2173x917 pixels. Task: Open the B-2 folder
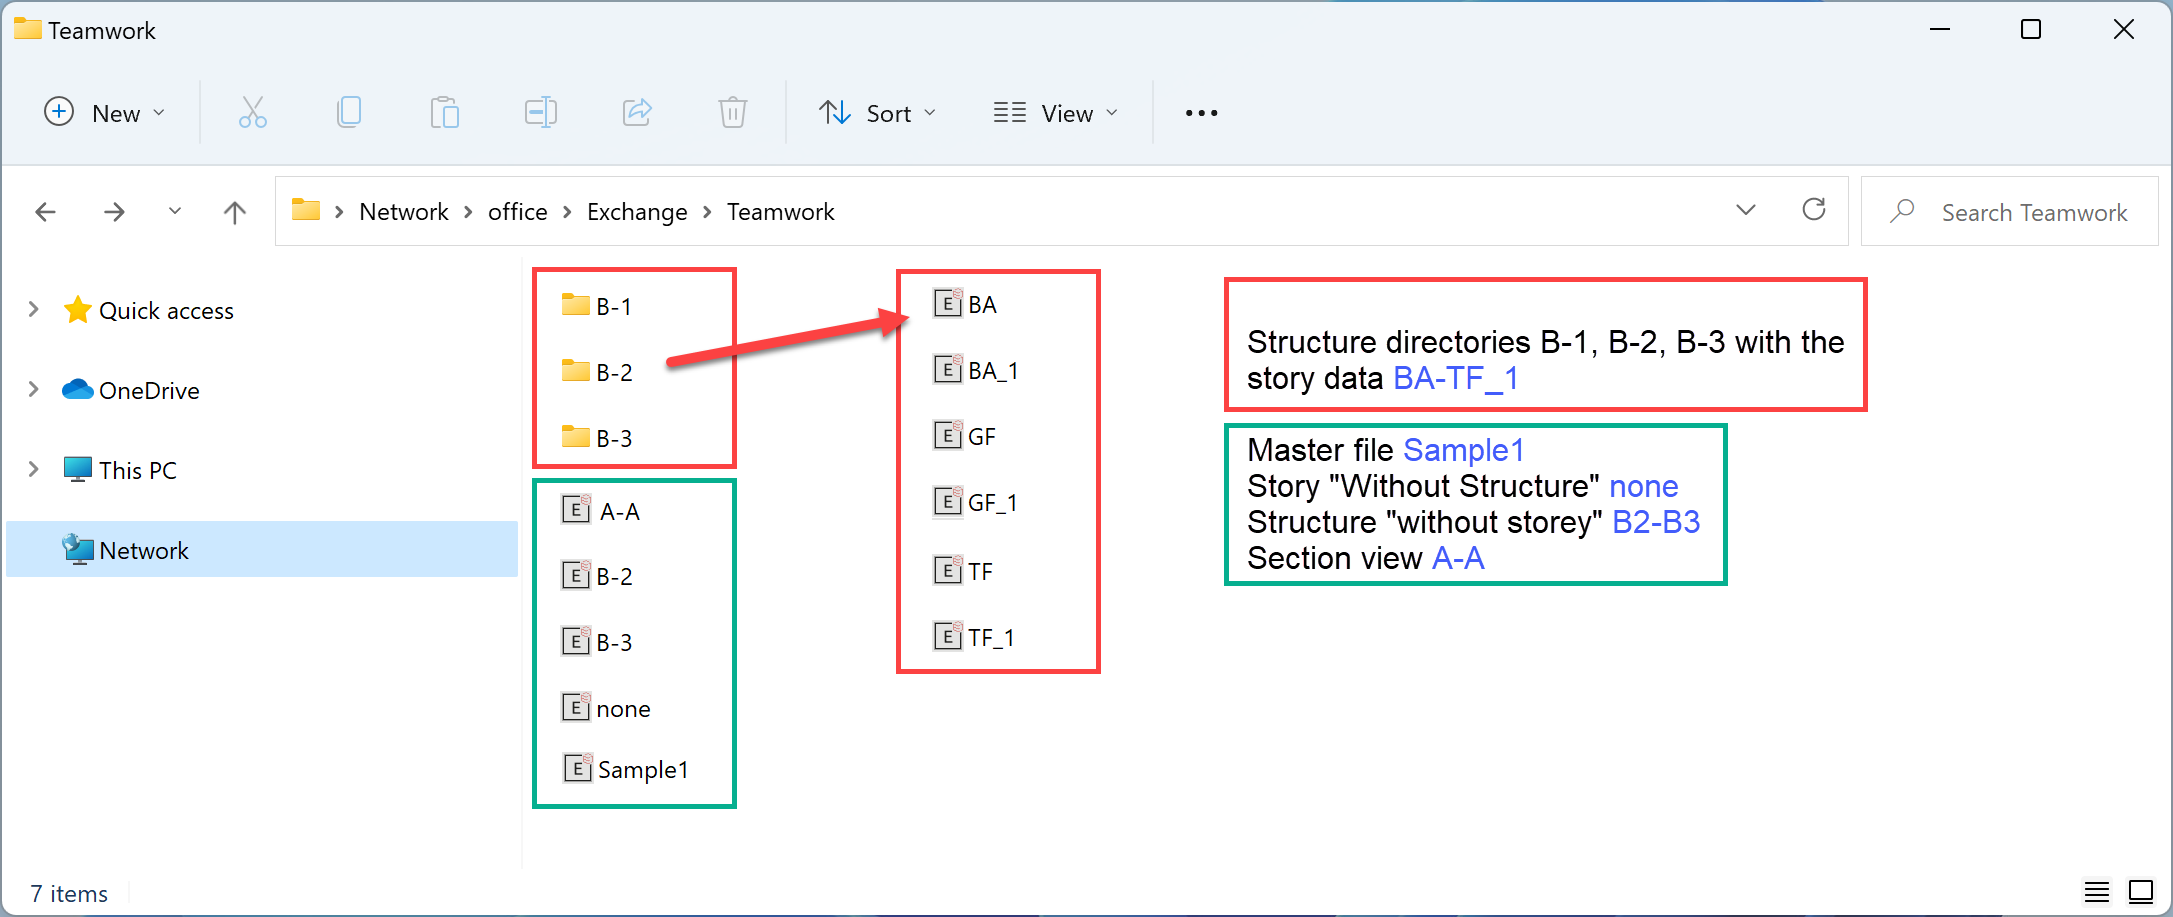612,371
